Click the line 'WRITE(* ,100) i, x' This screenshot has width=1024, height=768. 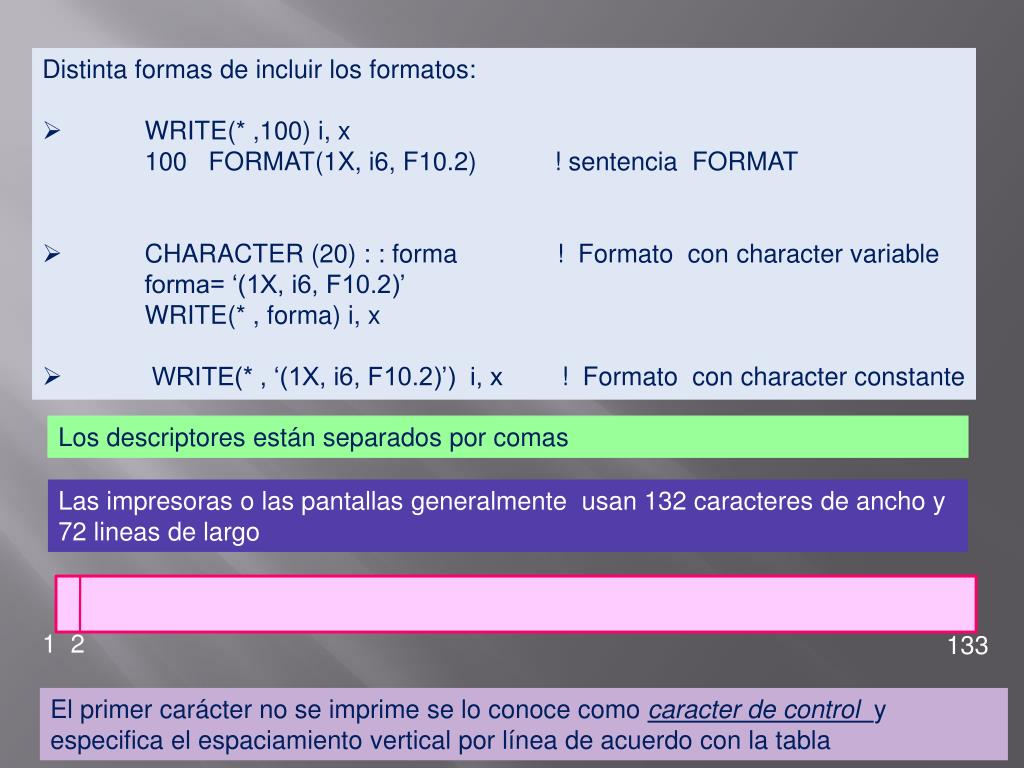[x=248, y=131]
